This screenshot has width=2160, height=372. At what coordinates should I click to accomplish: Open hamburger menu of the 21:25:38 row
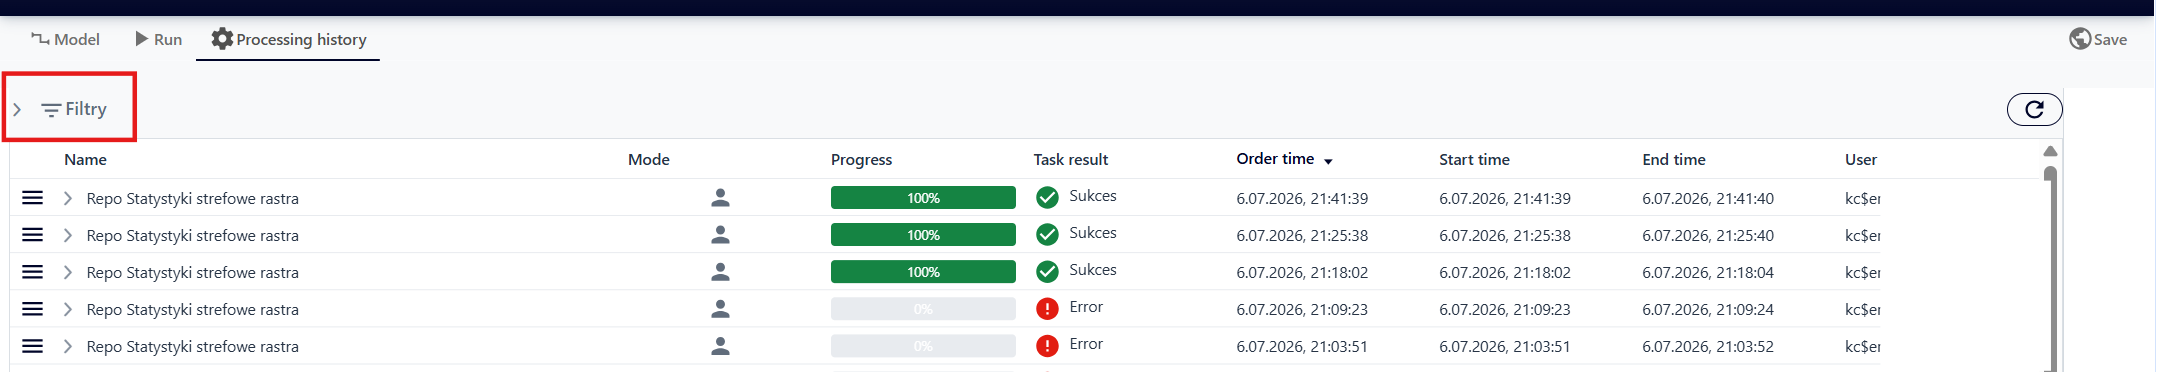point(32,235)
